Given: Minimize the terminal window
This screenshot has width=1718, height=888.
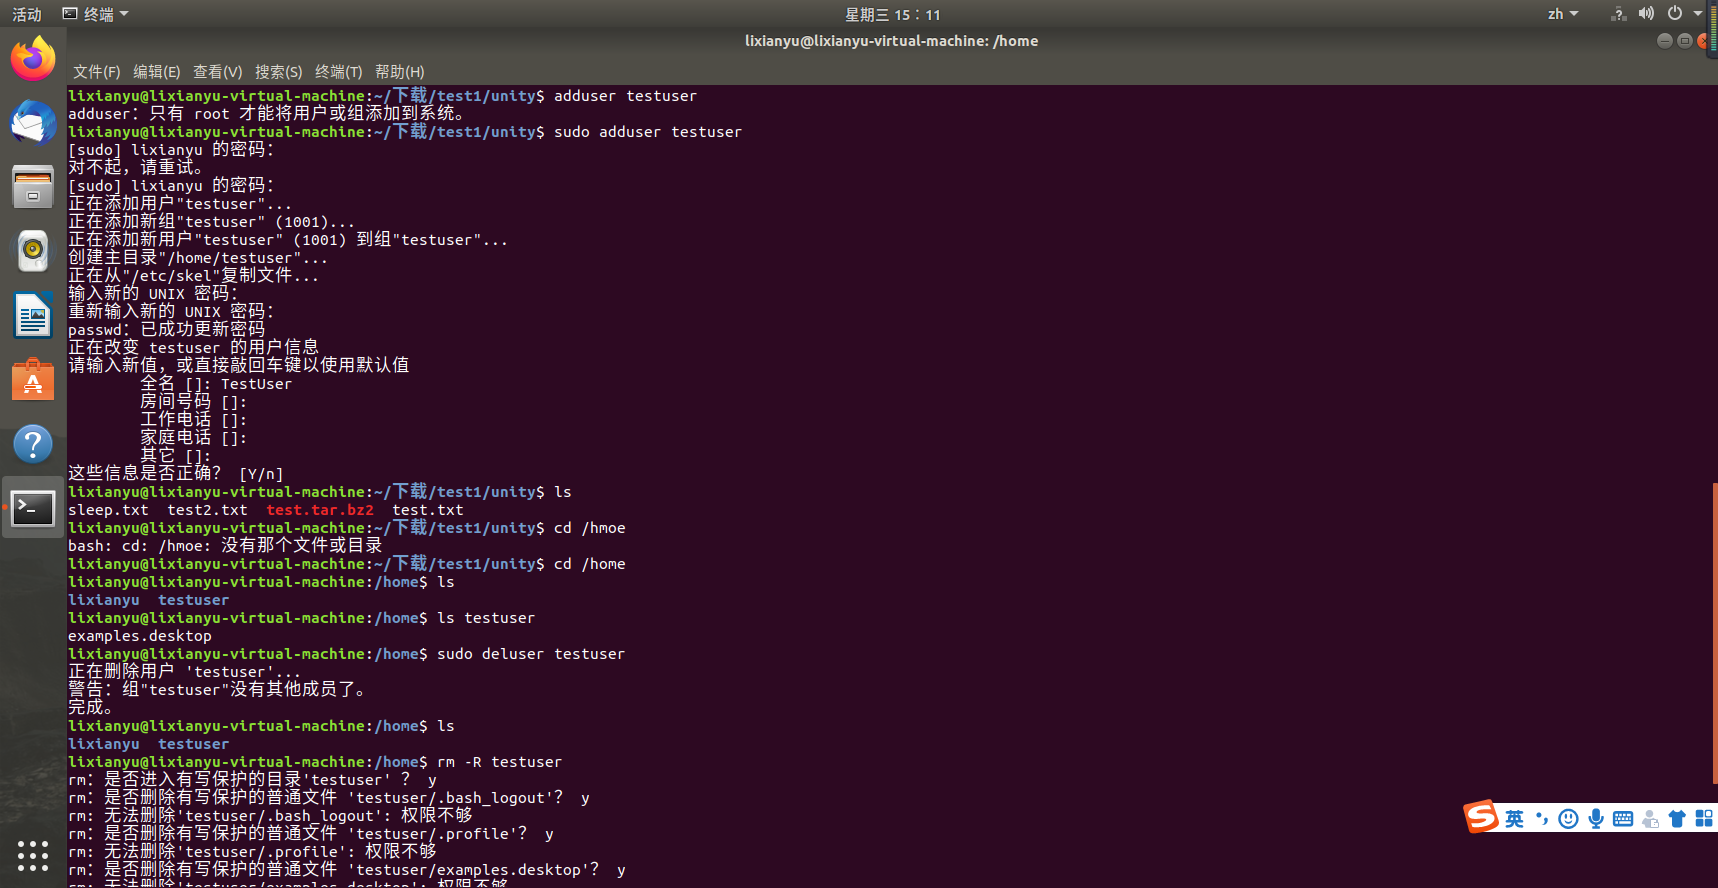Looking at the screenshot, I should 1665,41.
